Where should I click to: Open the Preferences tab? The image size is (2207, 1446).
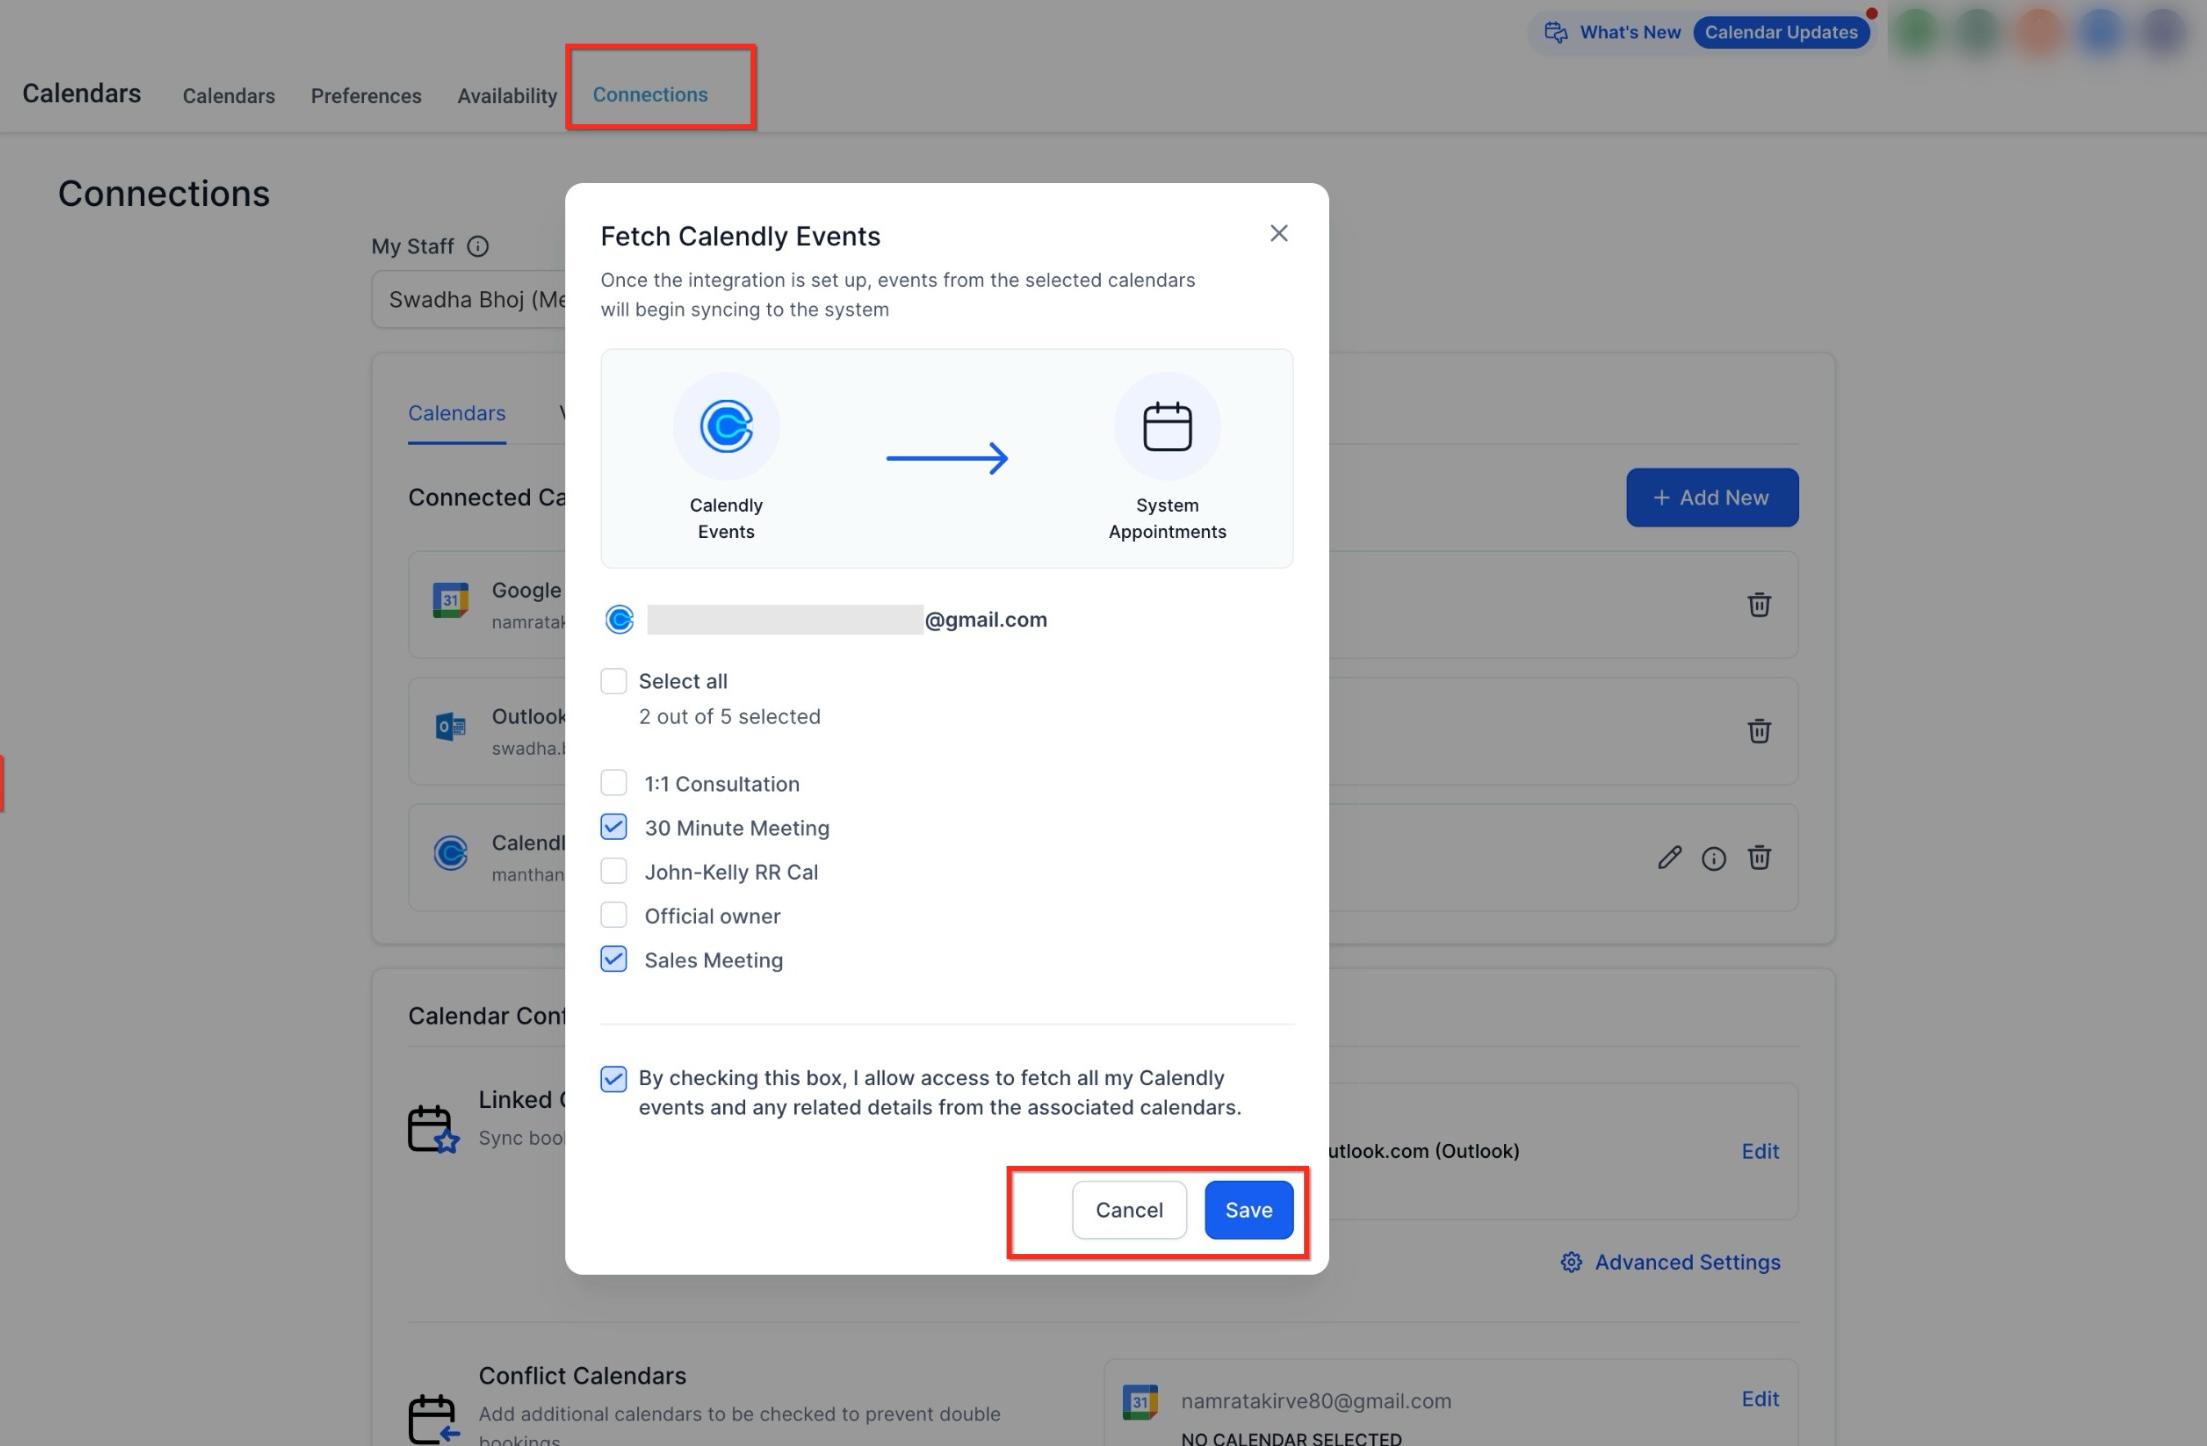(x=366, y=96)
